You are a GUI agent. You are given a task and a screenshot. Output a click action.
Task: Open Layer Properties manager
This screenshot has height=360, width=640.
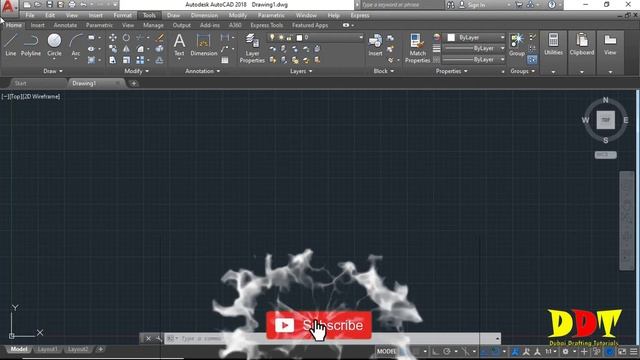click(252, 48)
